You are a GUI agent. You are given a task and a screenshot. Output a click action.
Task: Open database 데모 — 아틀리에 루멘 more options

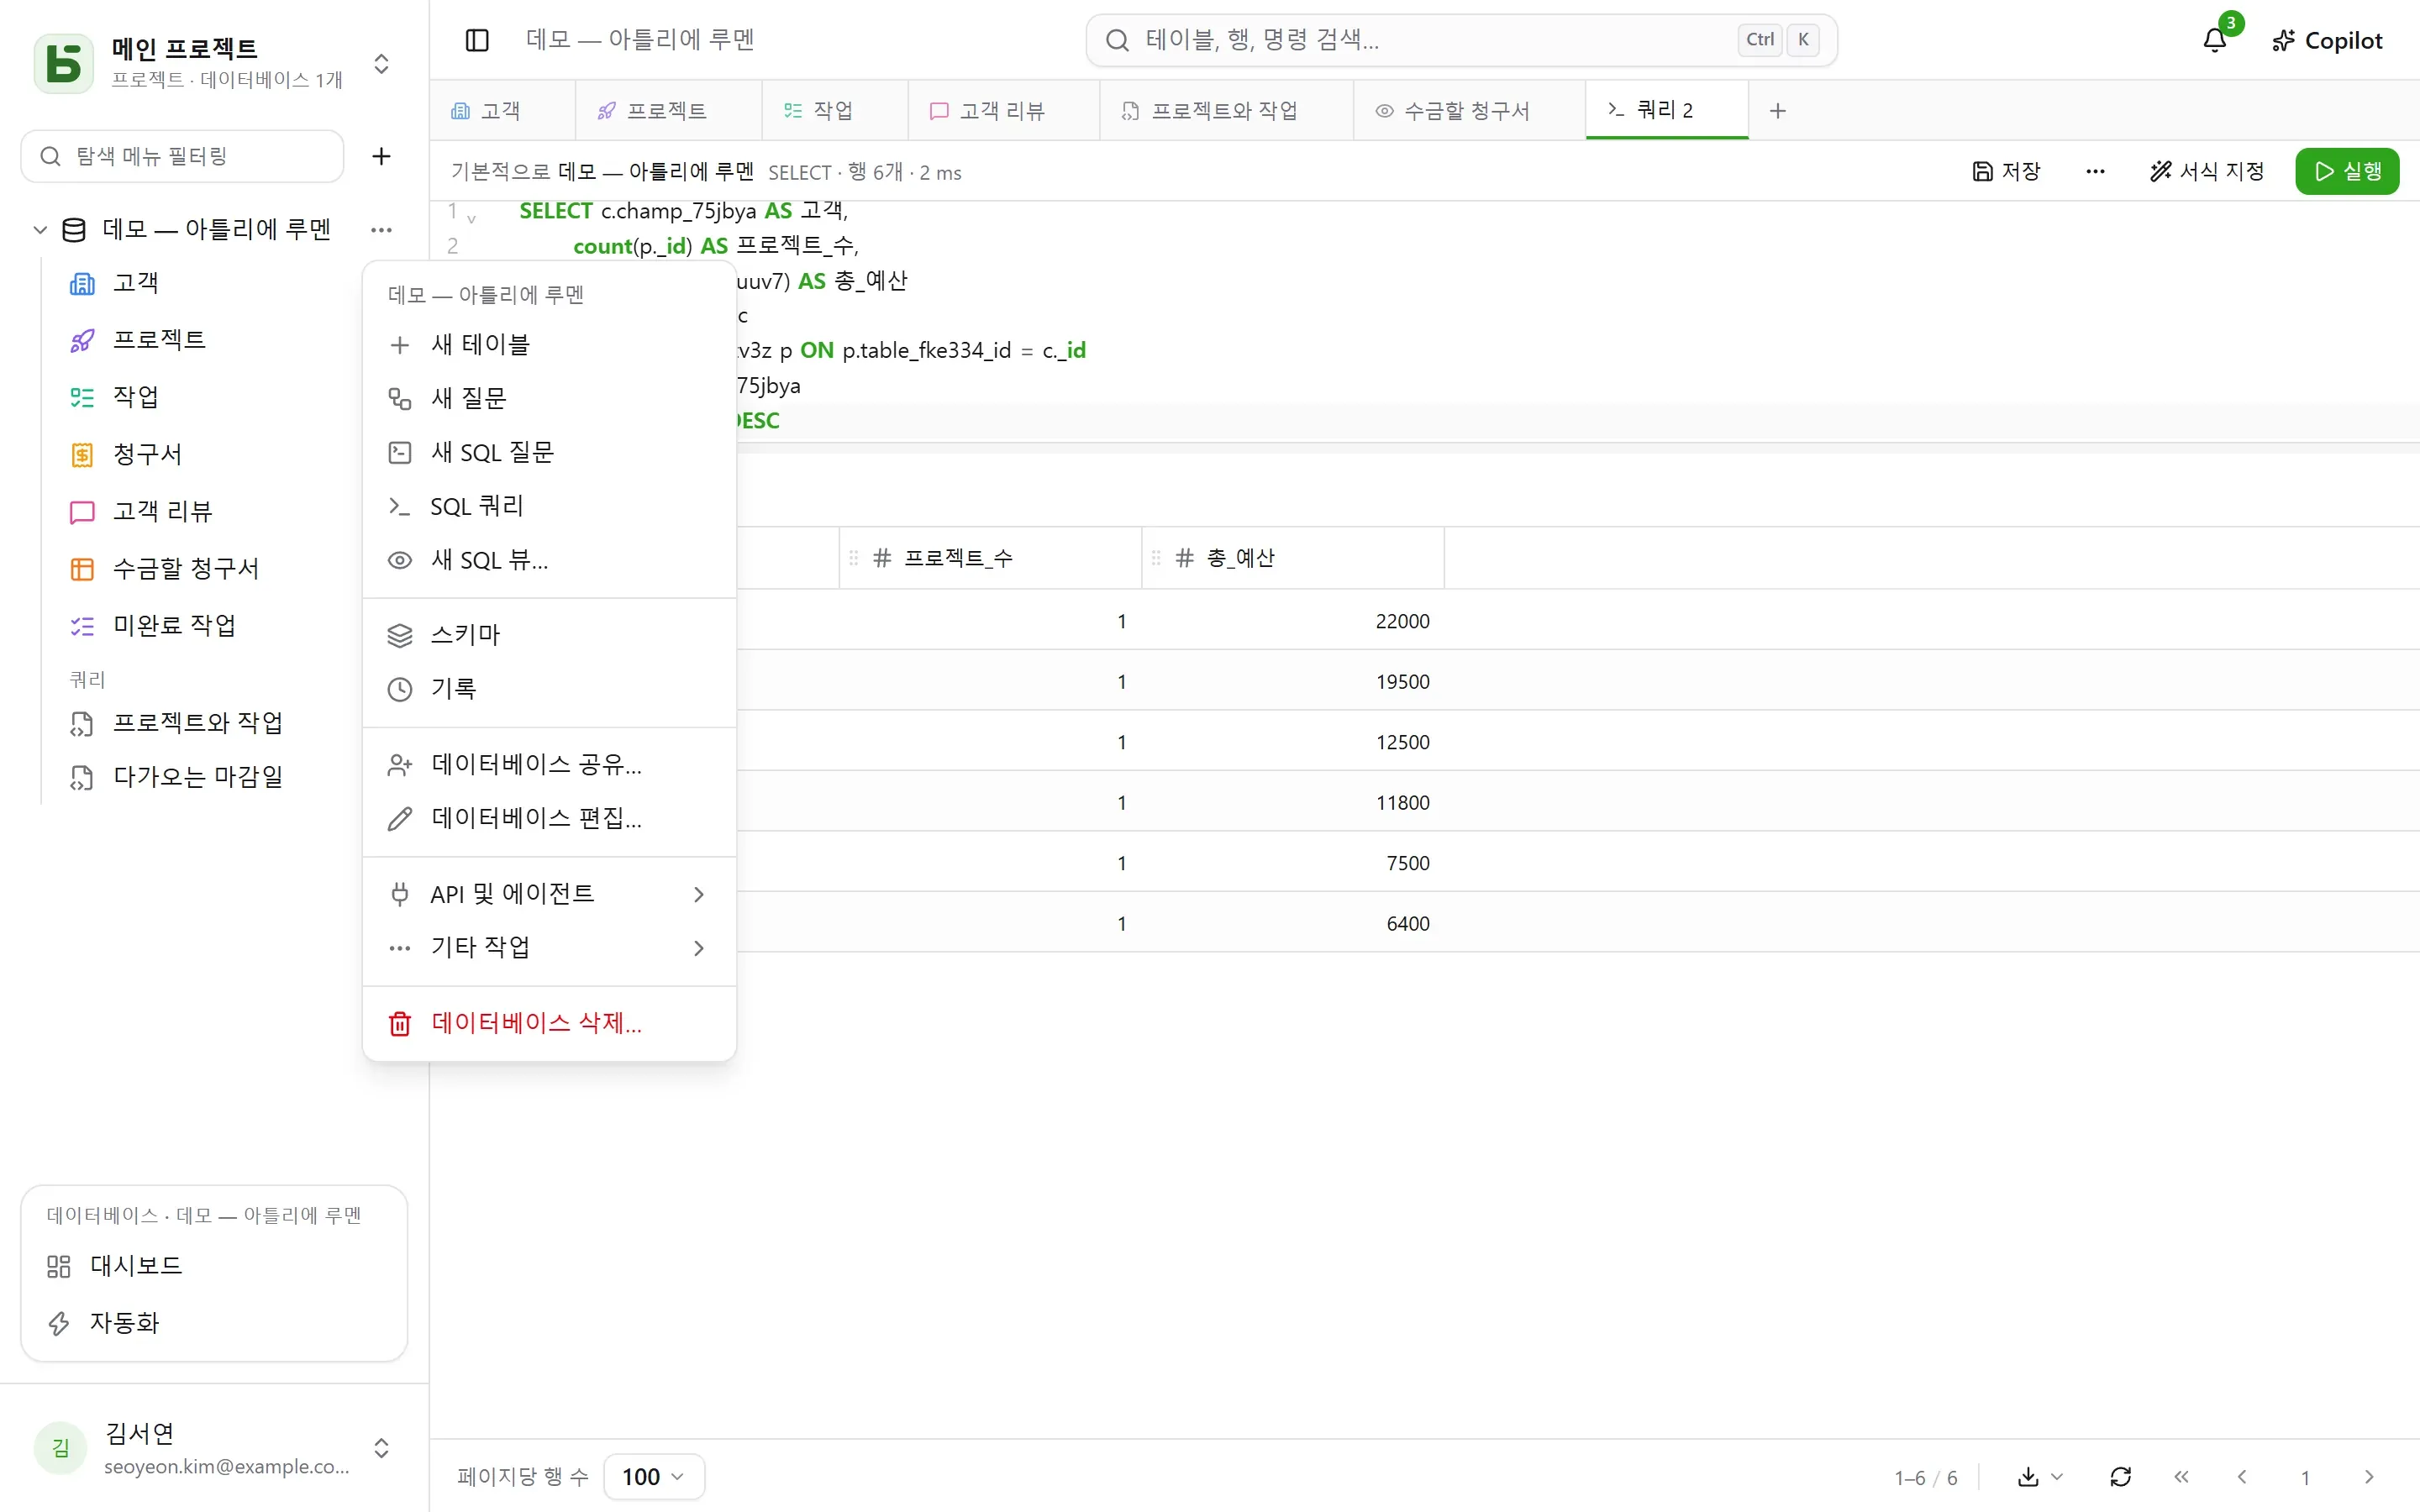[381, 230]
